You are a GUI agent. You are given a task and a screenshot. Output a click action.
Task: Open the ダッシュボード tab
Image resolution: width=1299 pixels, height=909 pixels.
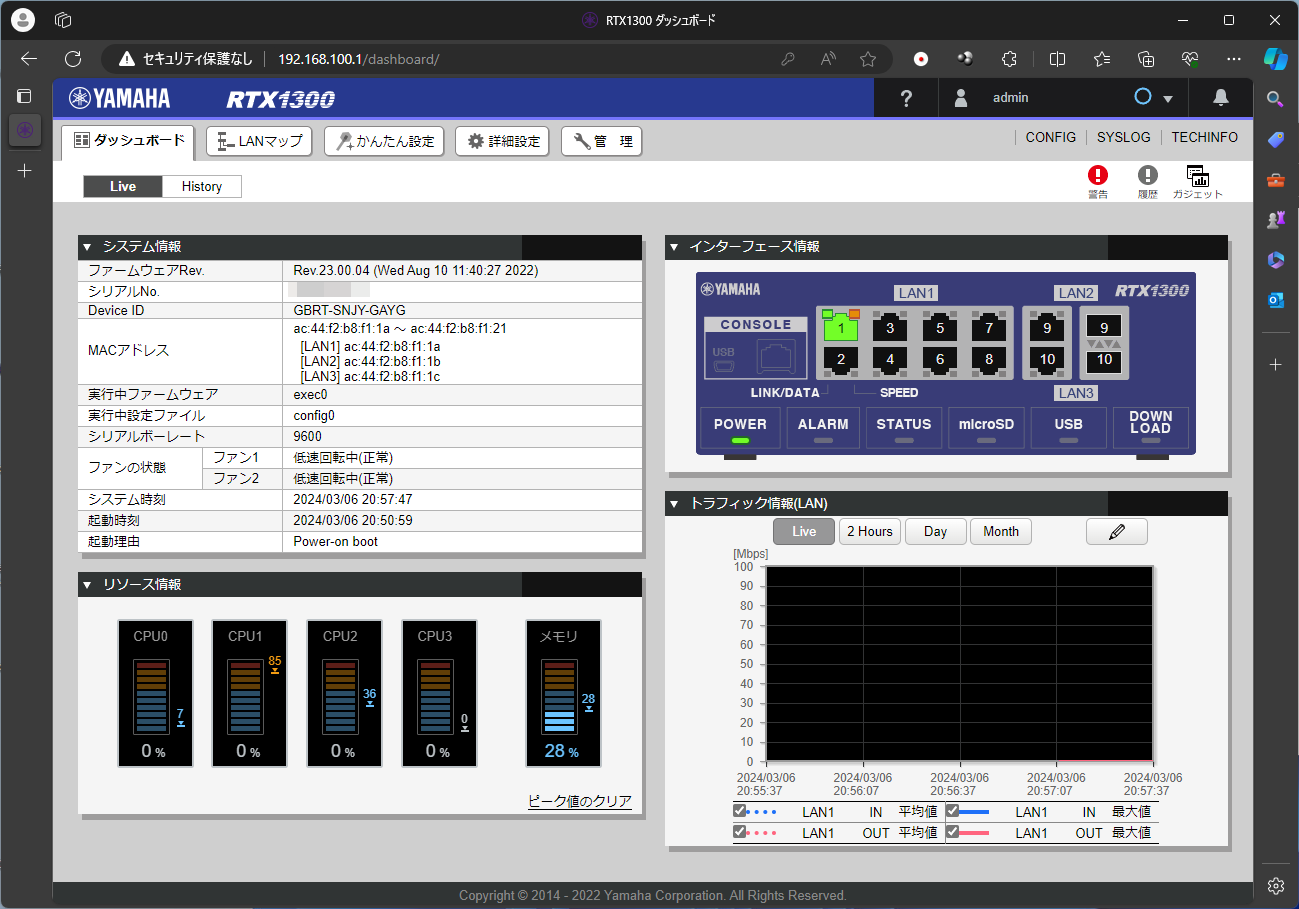click(128, 142)
